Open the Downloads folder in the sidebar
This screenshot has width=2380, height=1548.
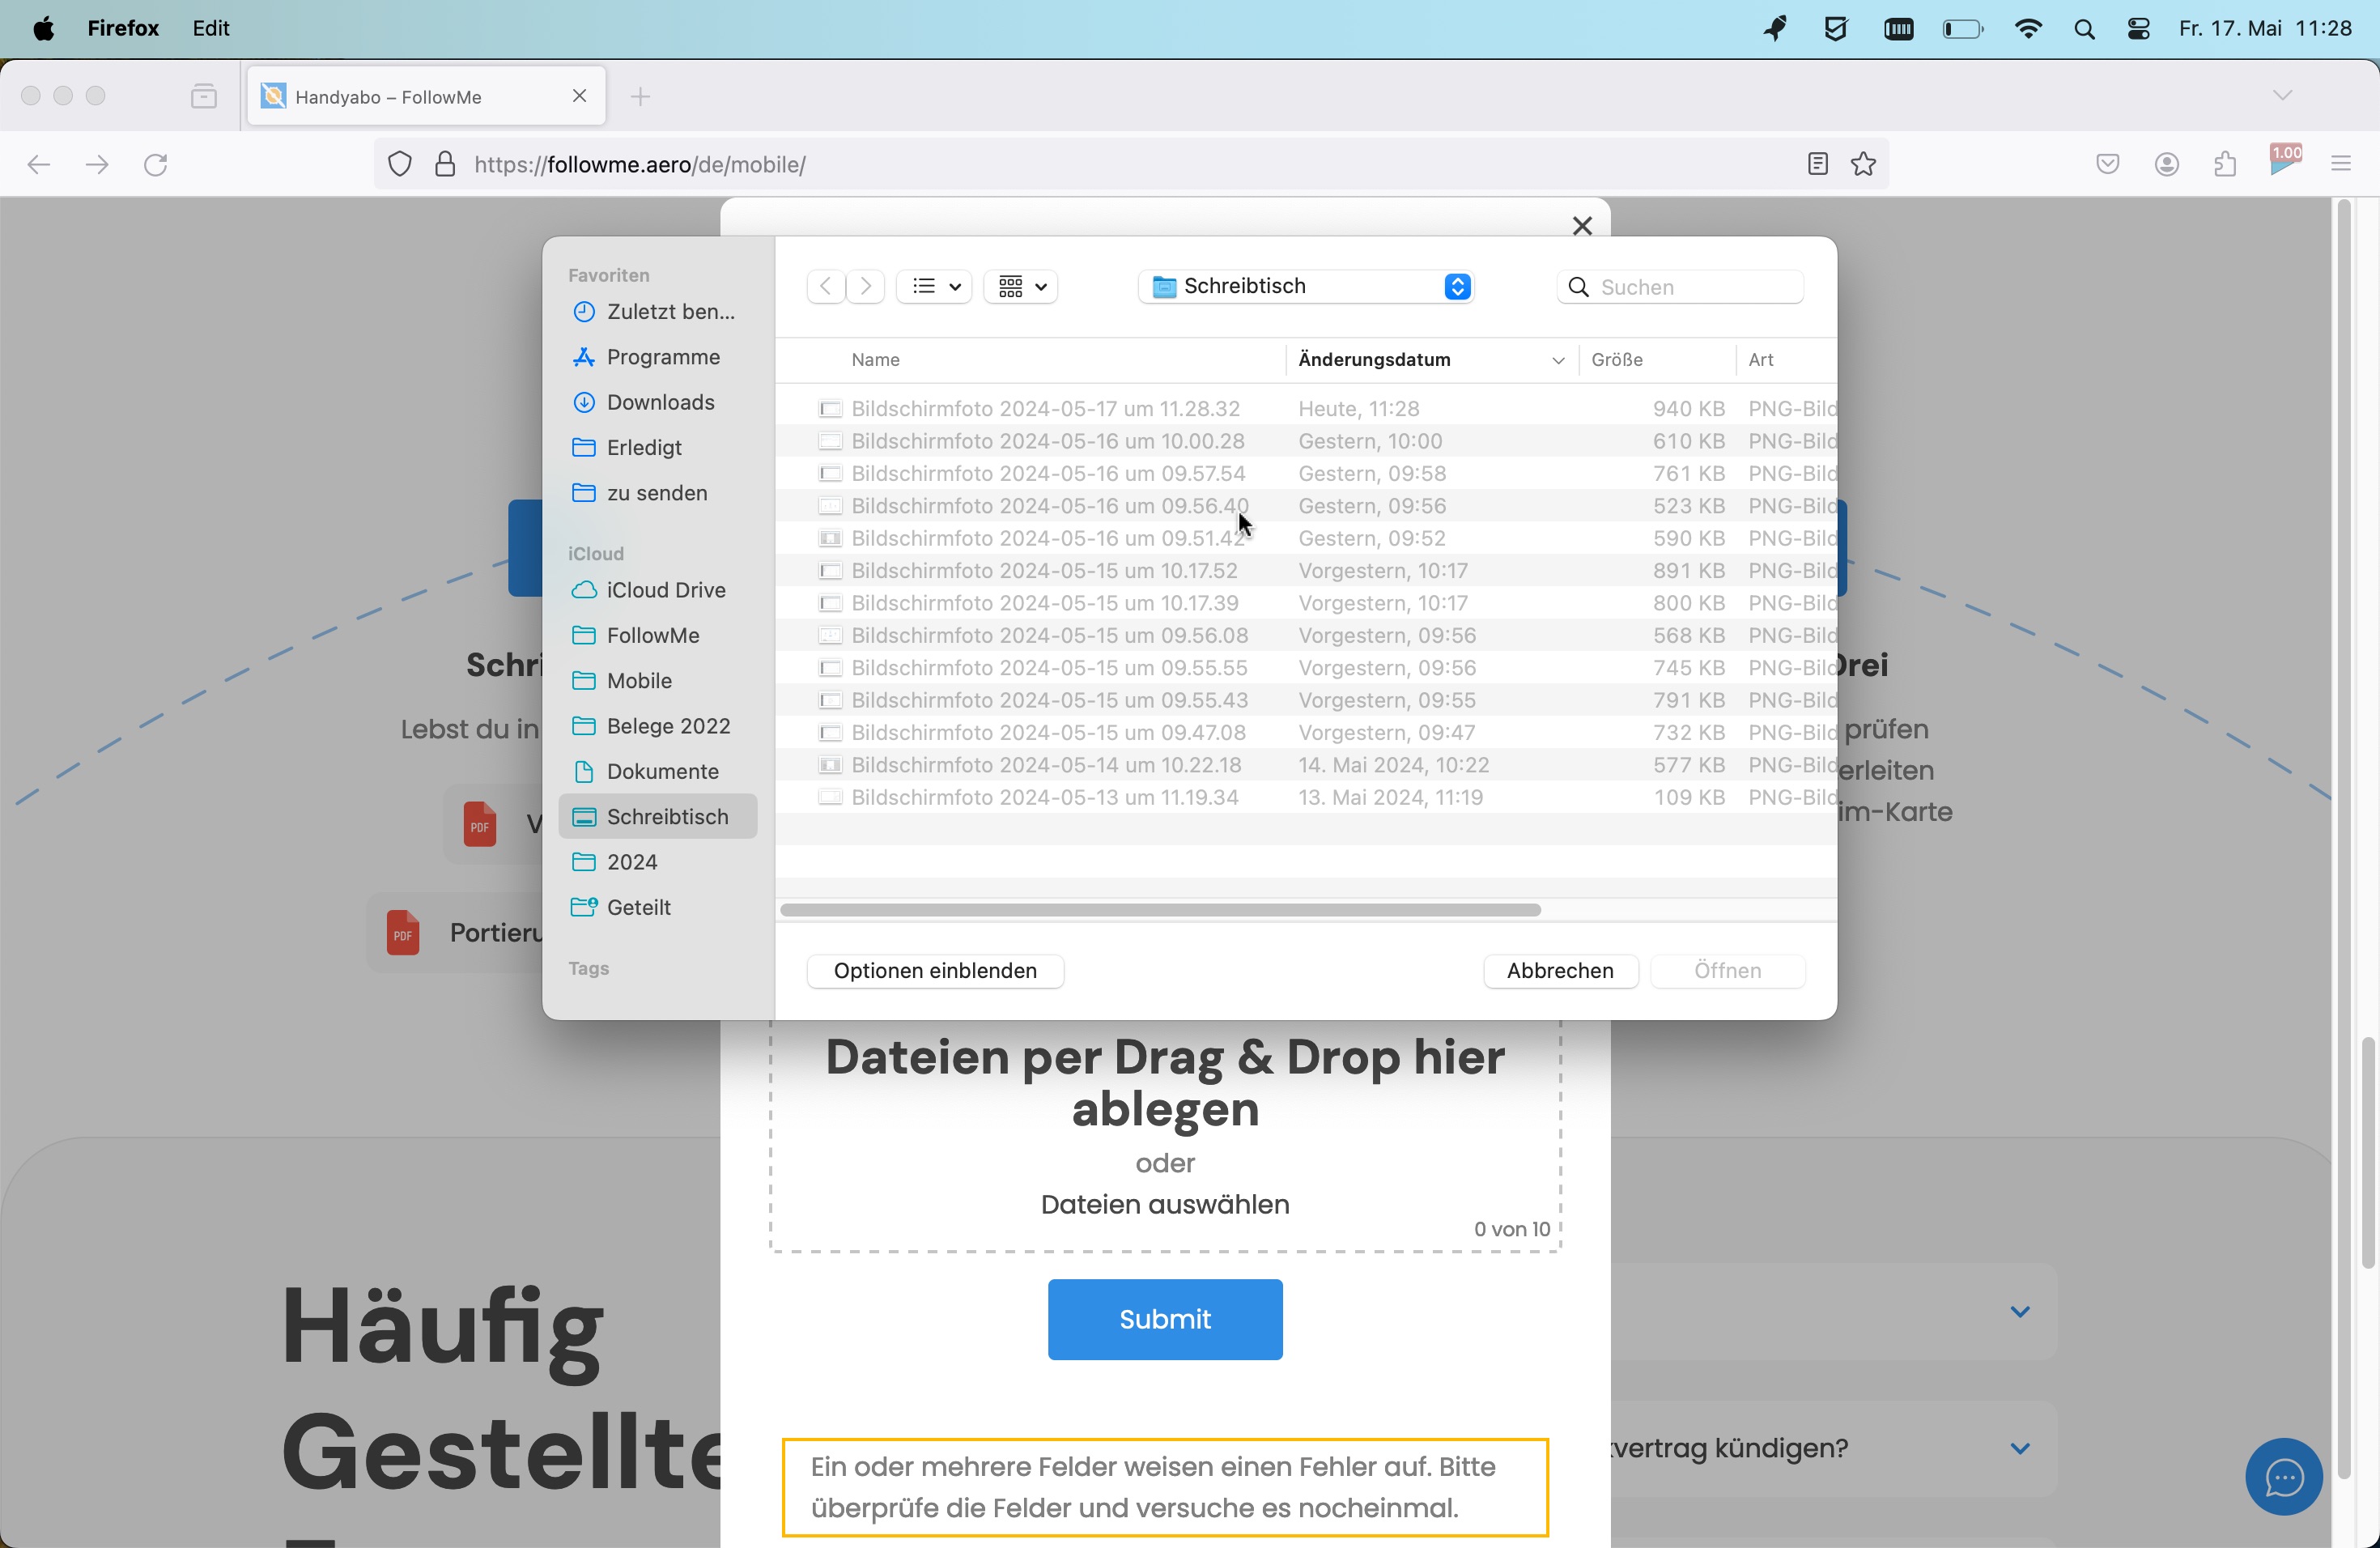pos(657,402)
